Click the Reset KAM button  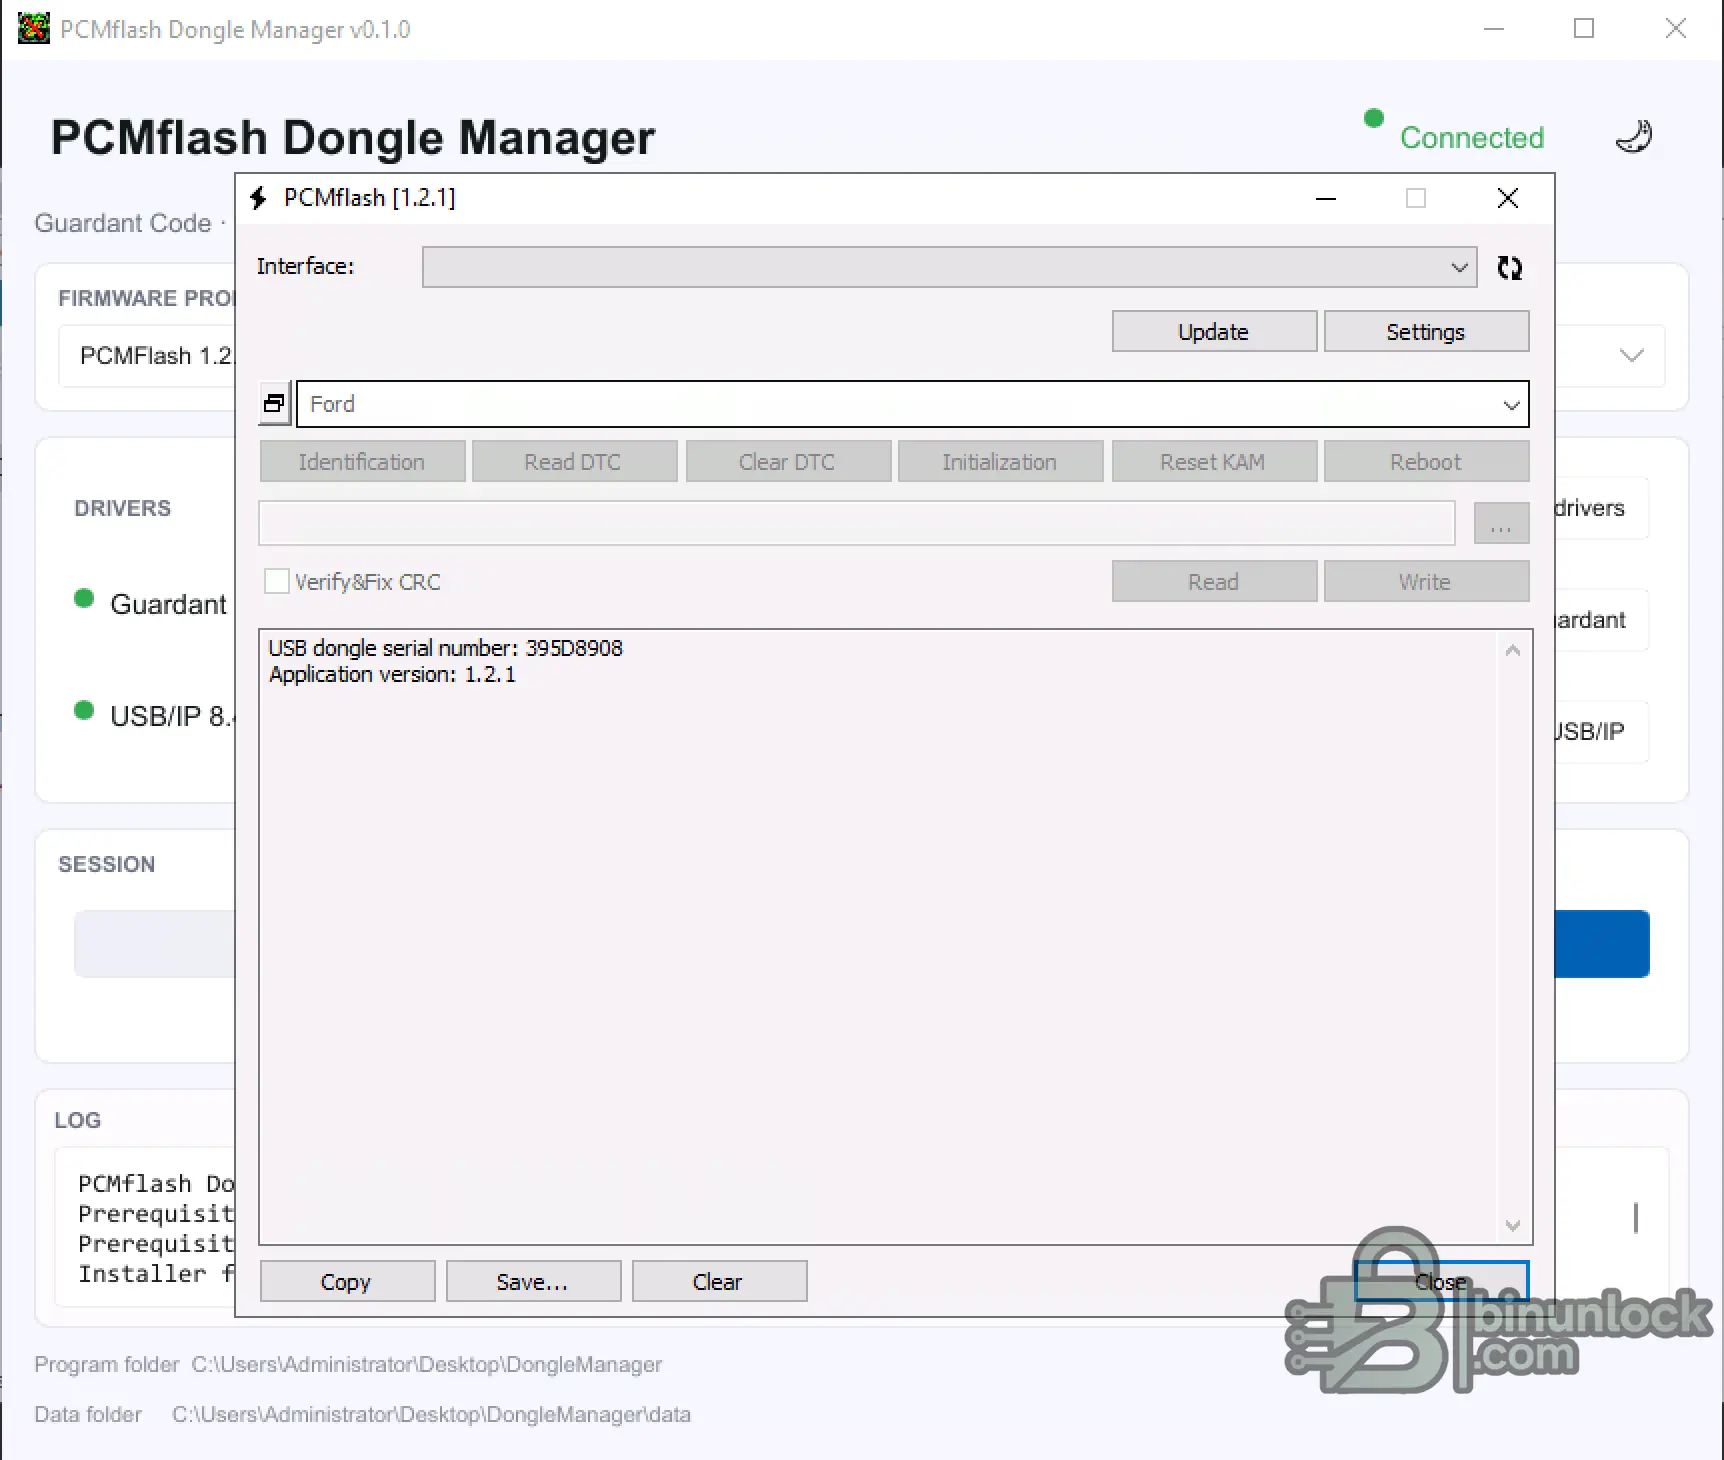[1214, 462]
